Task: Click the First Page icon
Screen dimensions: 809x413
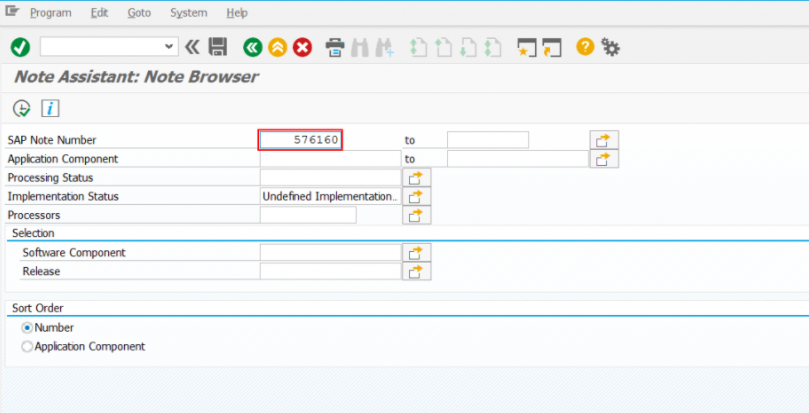Action: 418,47
